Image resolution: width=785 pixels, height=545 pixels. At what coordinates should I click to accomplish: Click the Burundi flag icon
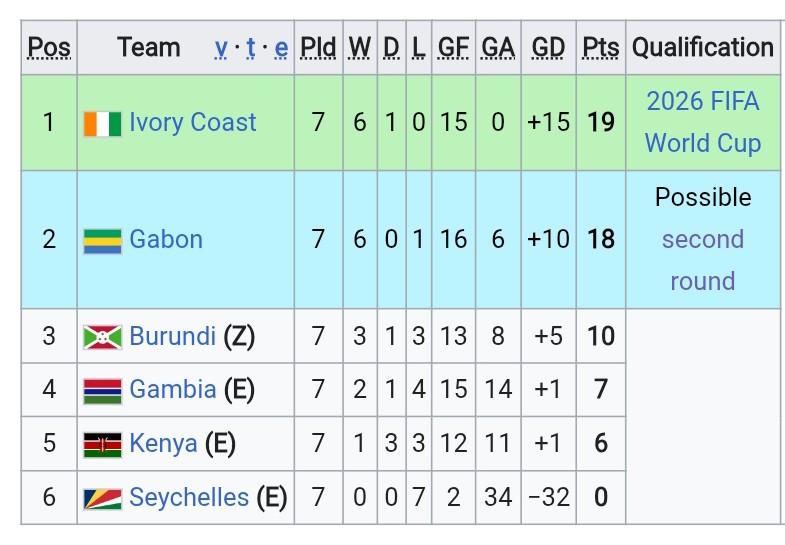(x=103, y=337)
